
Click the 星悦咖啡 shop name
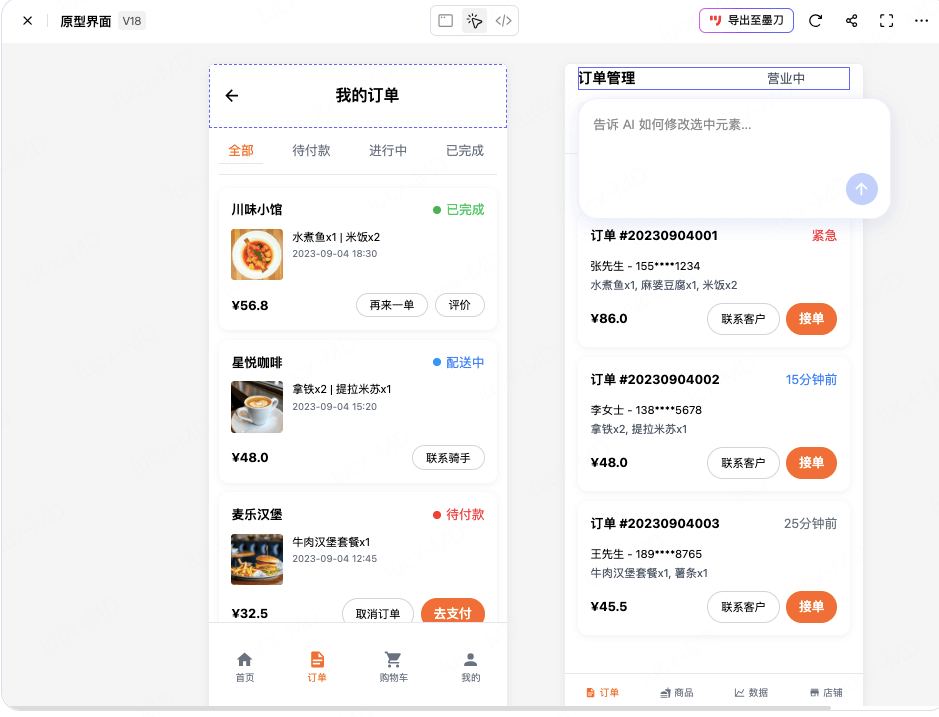coord(257,362)
